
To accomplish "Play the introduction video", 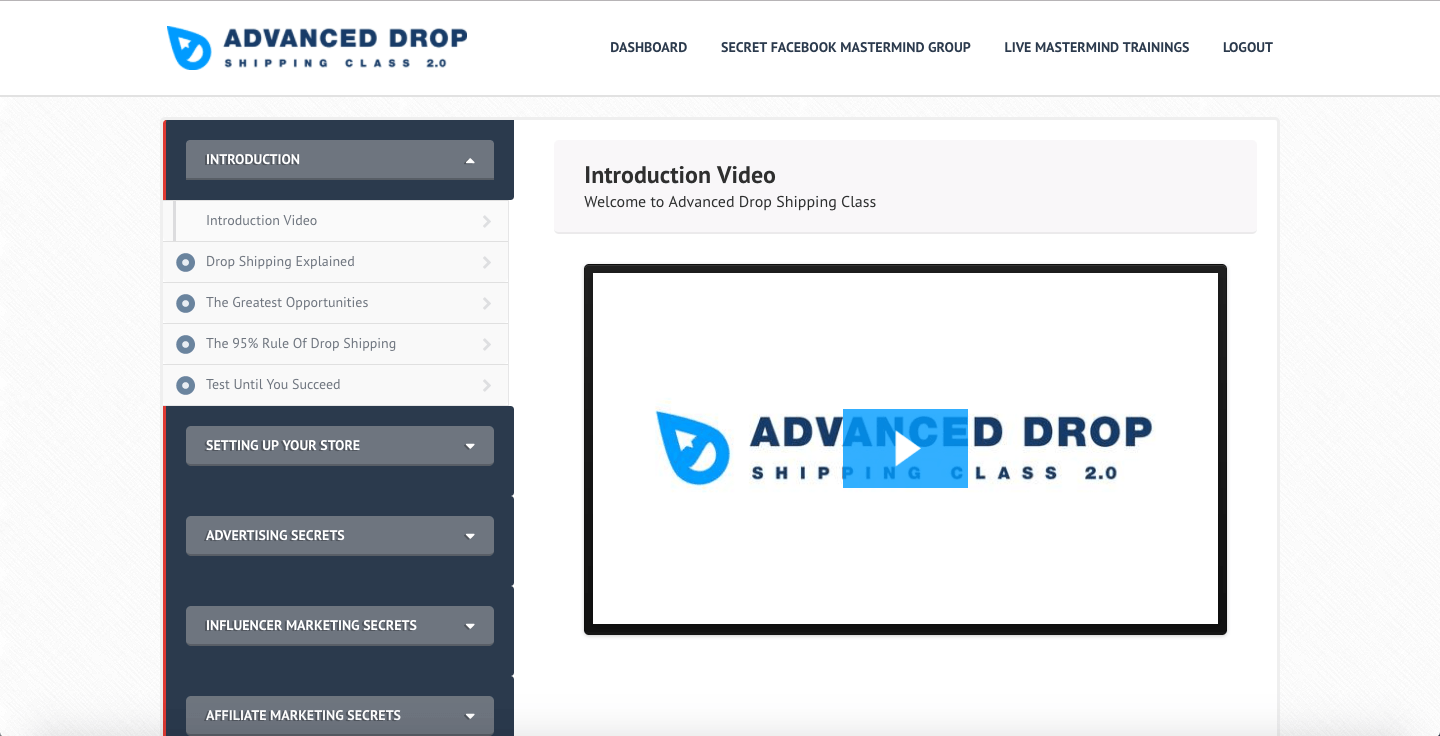I will (905, 448).
